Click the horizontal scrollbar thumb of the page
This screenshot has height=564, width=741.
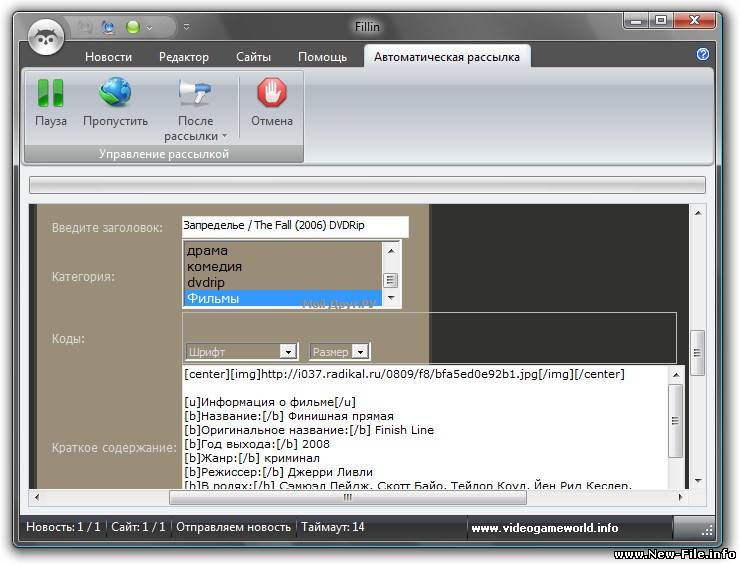(x=348, y=496)
